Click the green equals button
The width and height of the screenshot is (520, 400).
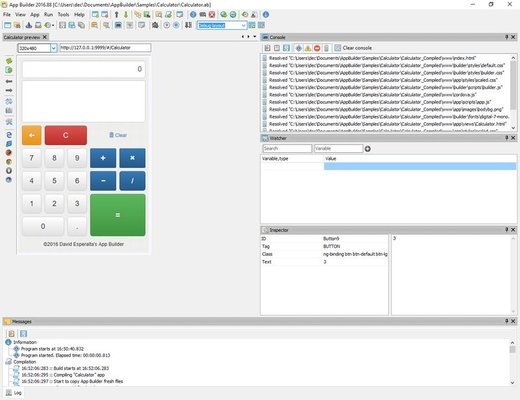[118, 215]
